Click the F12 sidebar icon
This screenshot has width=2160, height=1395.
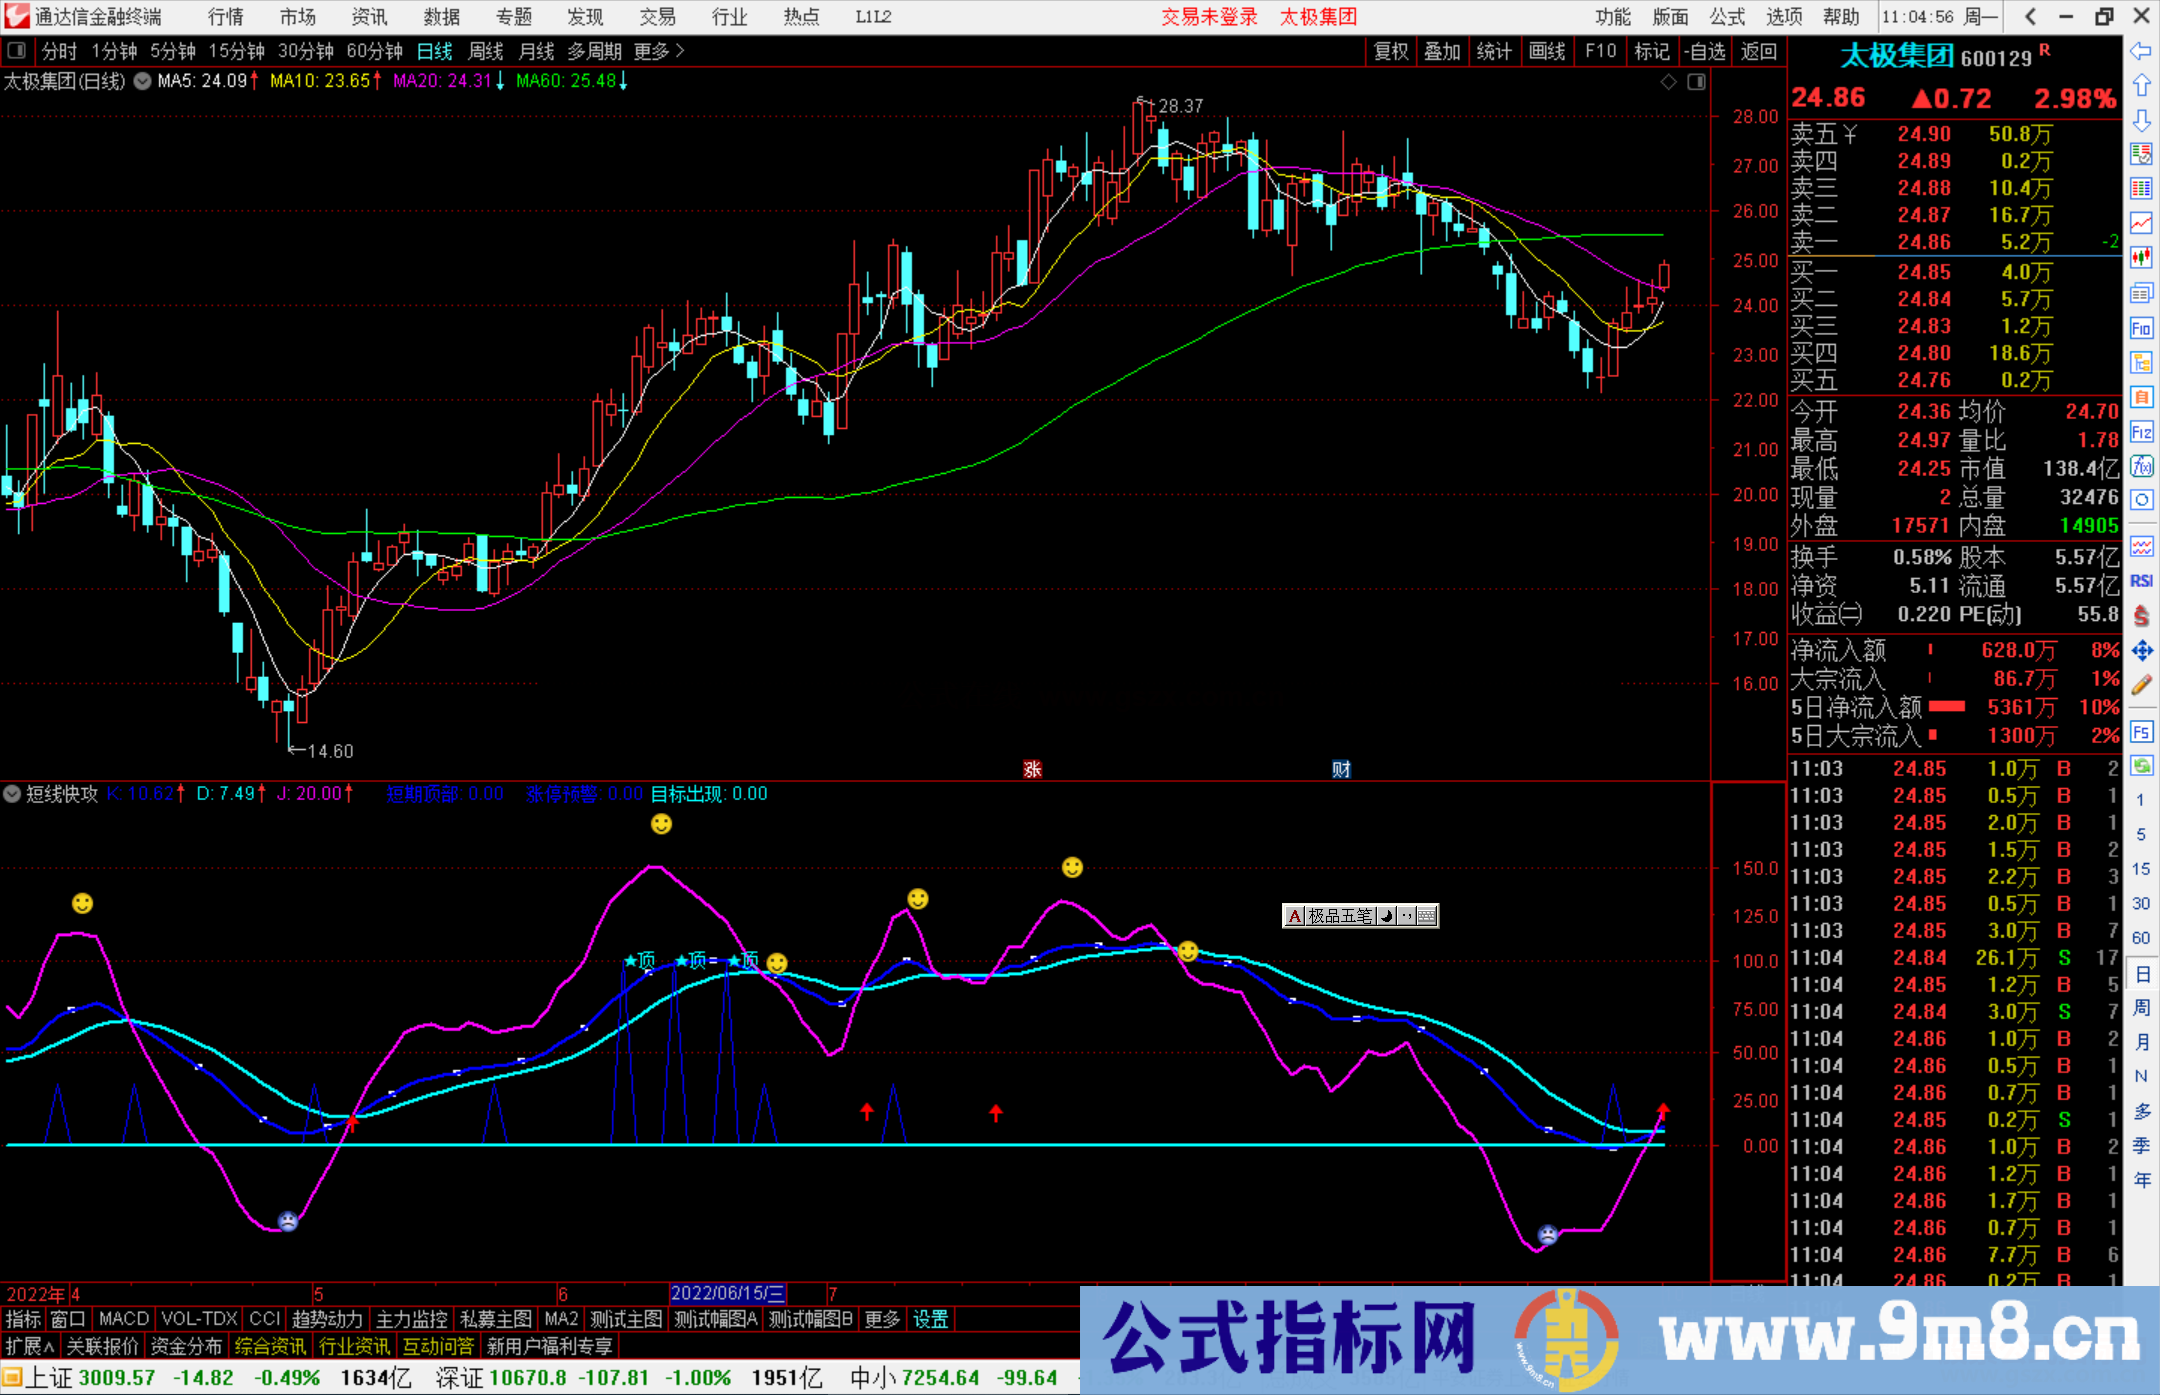click(x=2141, y=432)
